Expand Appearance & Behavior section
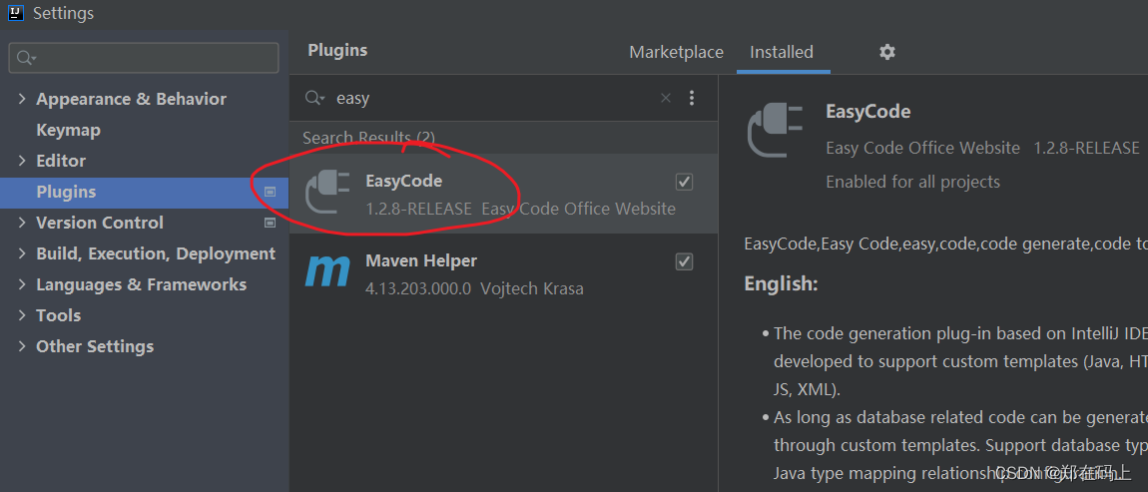Screen dimensions: 1148x492 pos(22,99)
